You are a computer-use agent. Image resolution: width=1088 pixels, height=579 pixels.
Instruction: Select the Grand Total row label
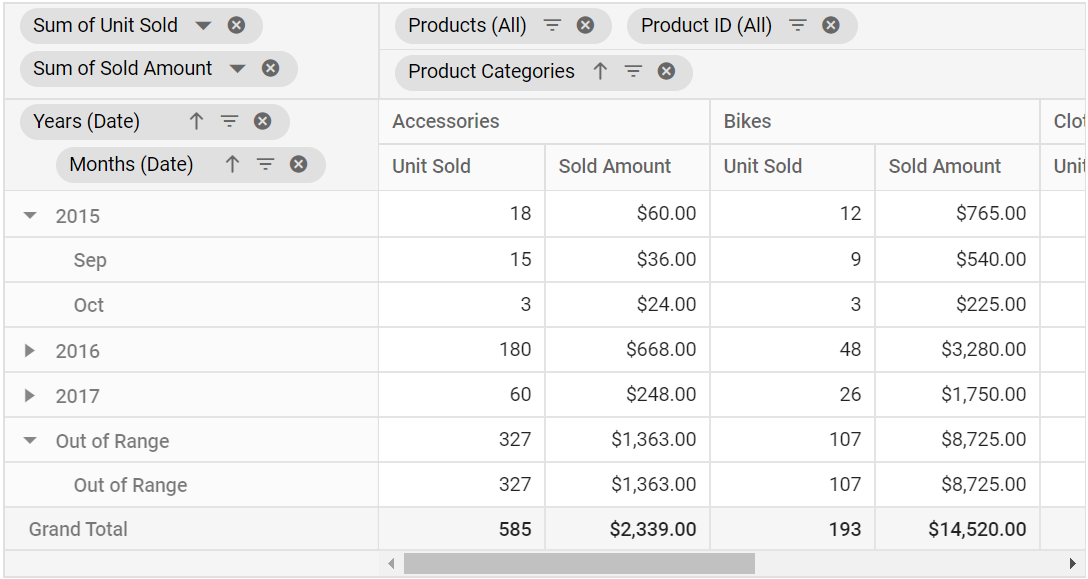tap(78, 529)
